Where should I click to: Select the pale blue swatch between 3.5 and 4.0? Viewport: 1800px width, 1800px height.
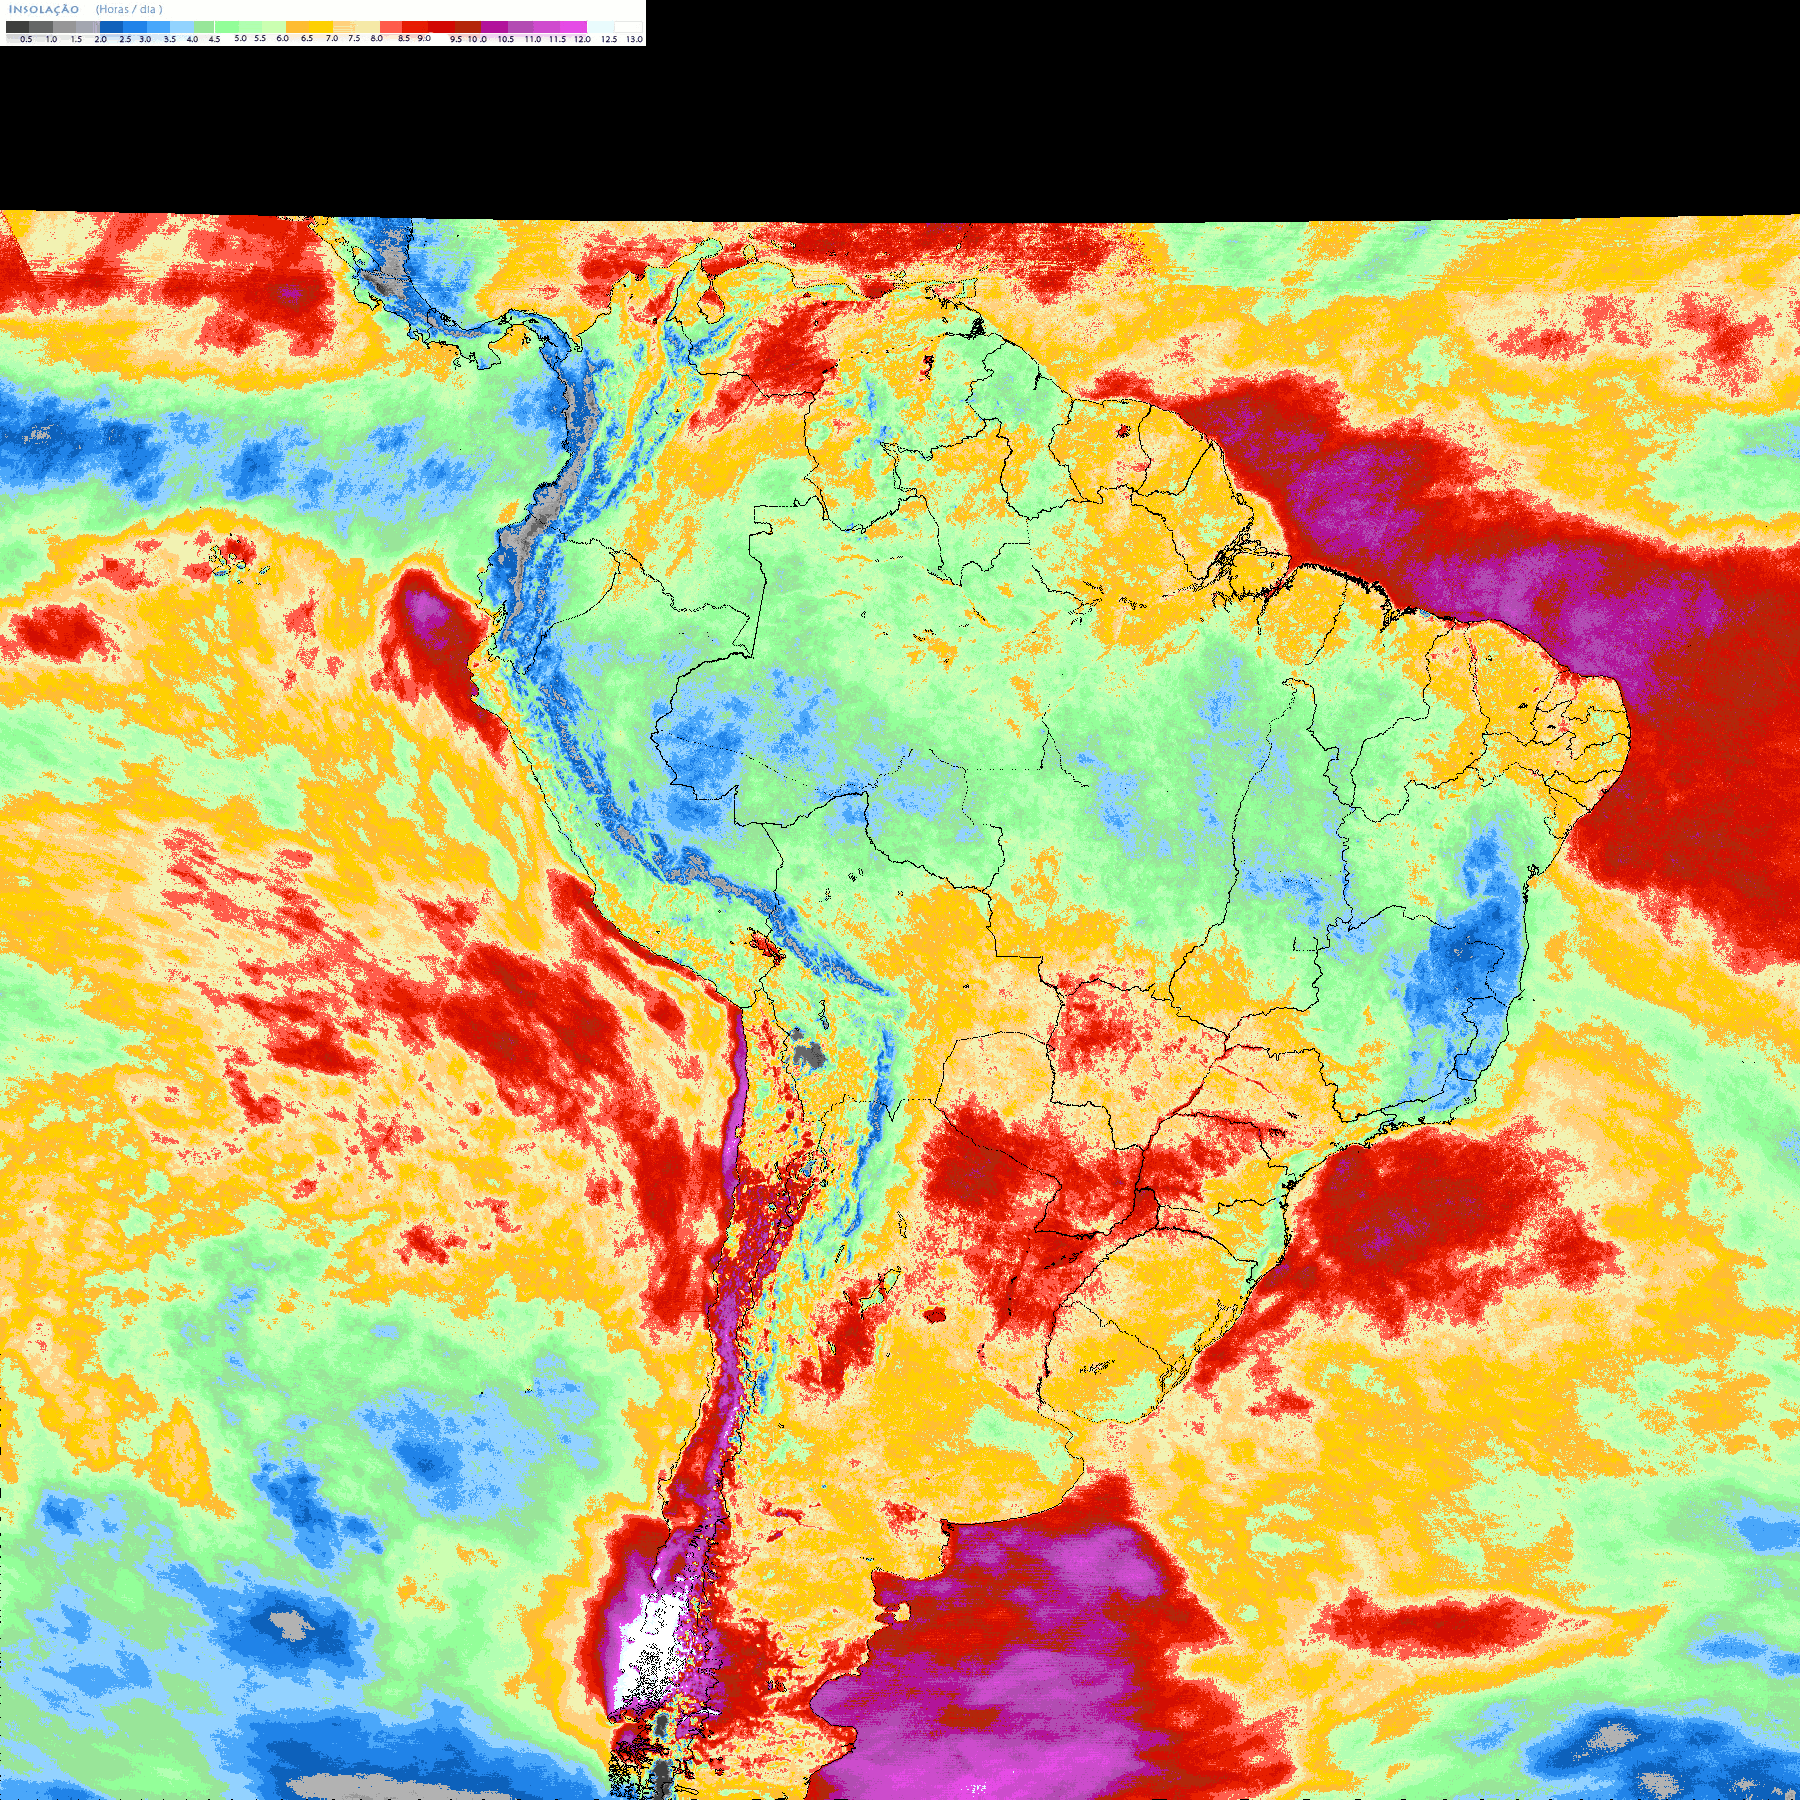tap(182, 27)
